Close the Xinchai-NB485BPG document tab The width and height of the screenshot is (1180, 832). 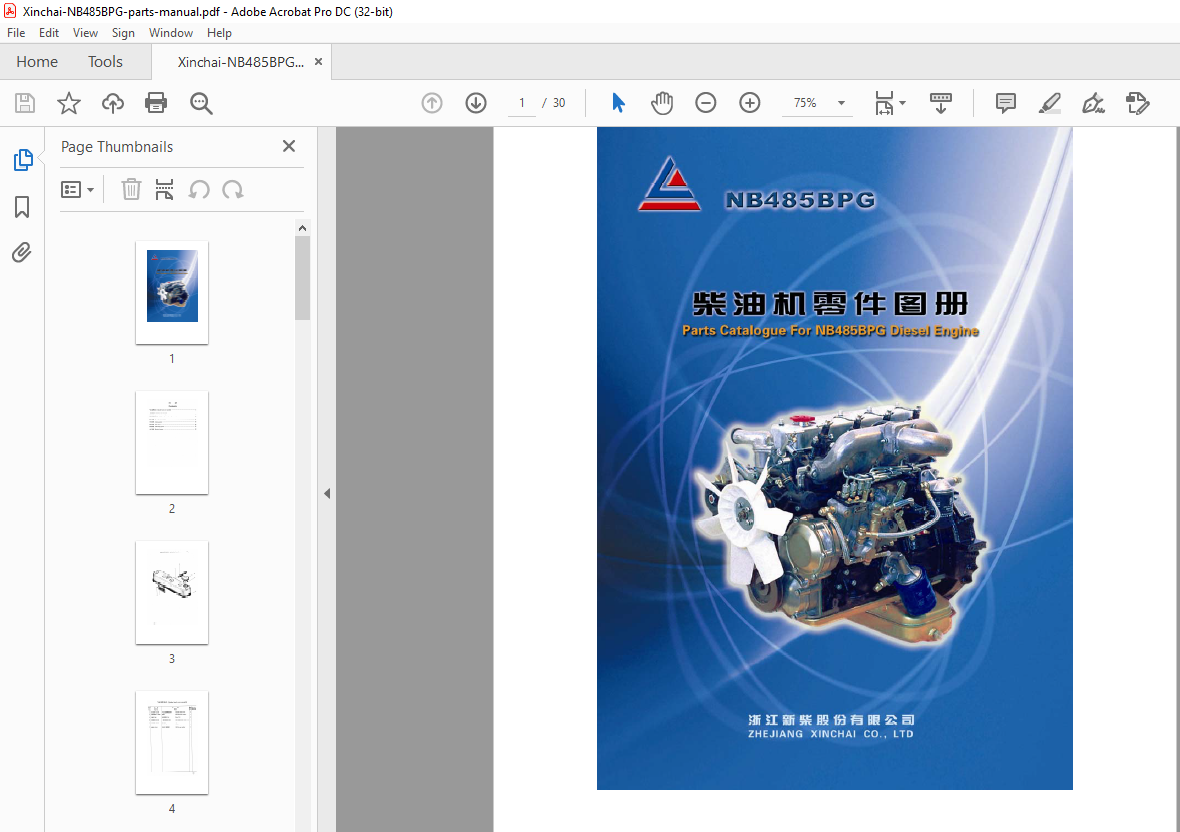(x=318, y=62)
